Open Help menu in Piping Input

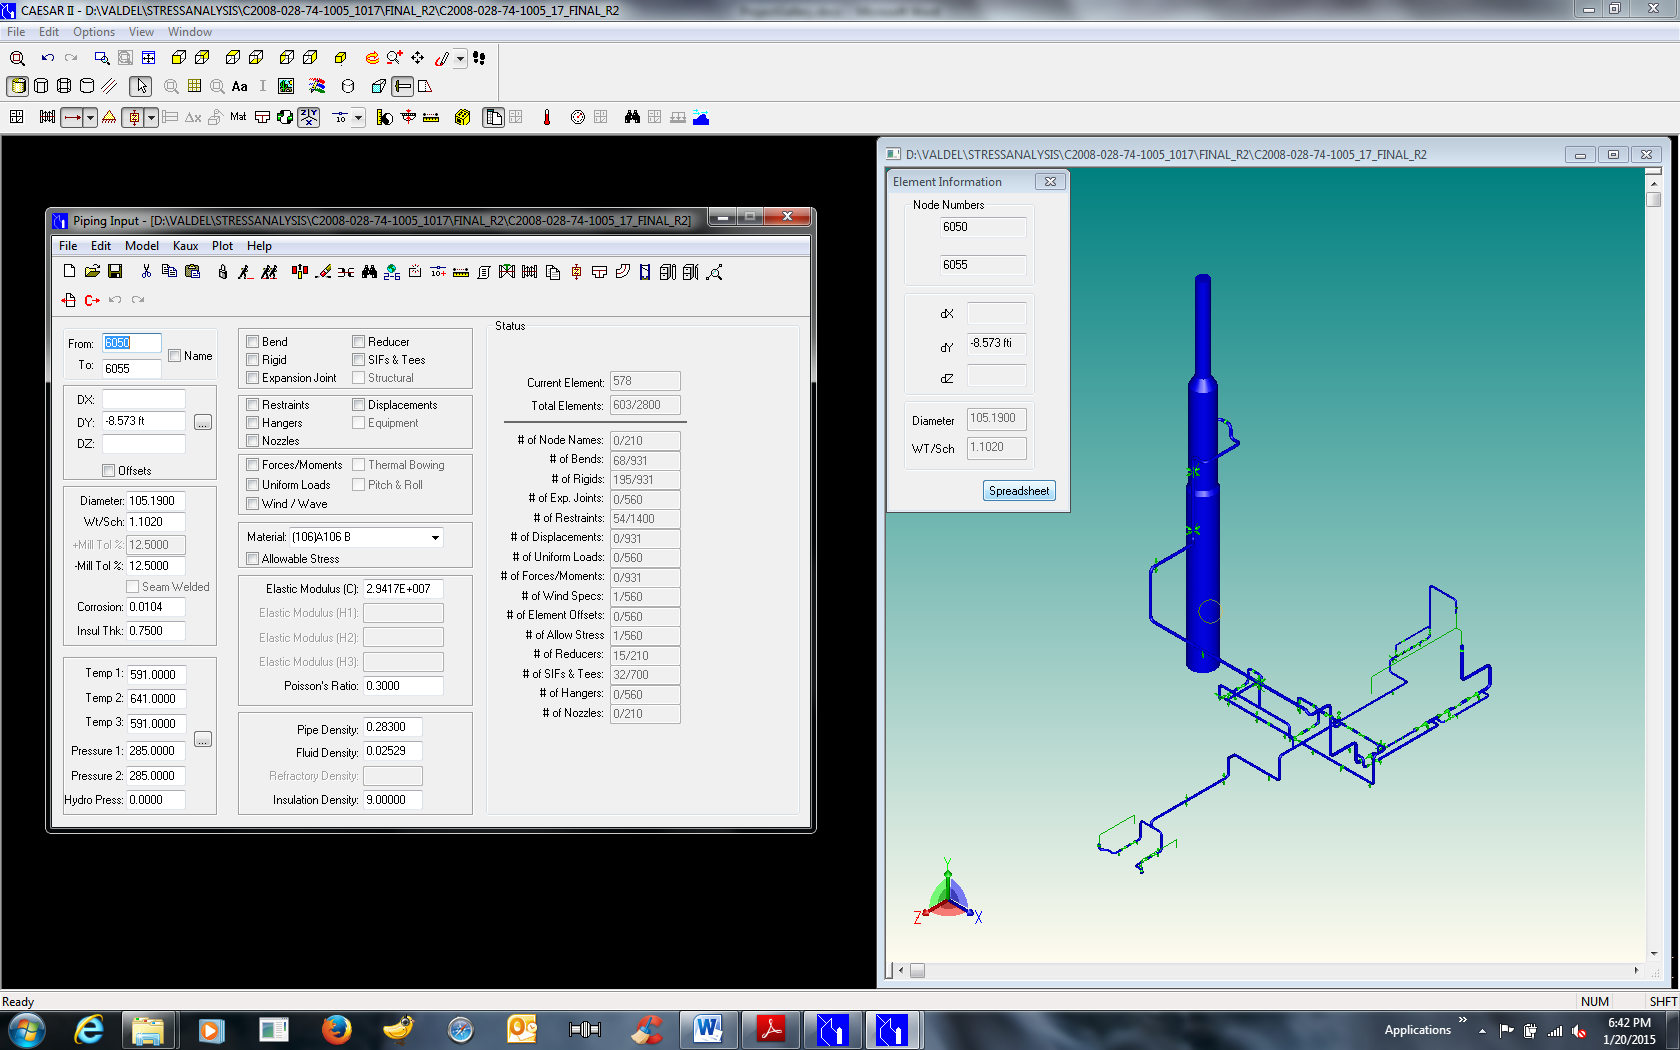click(x=259, y=246)
